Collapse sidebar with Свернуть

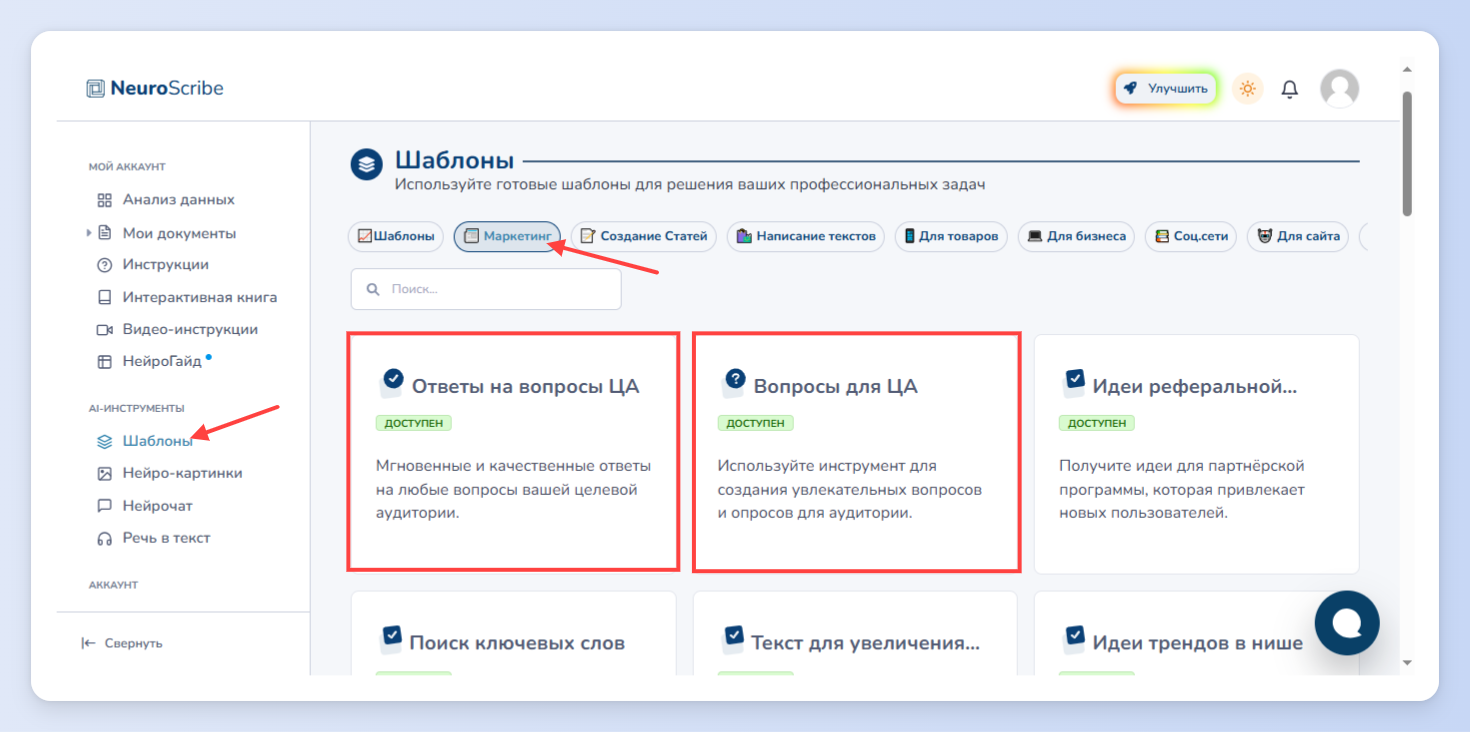121,643
